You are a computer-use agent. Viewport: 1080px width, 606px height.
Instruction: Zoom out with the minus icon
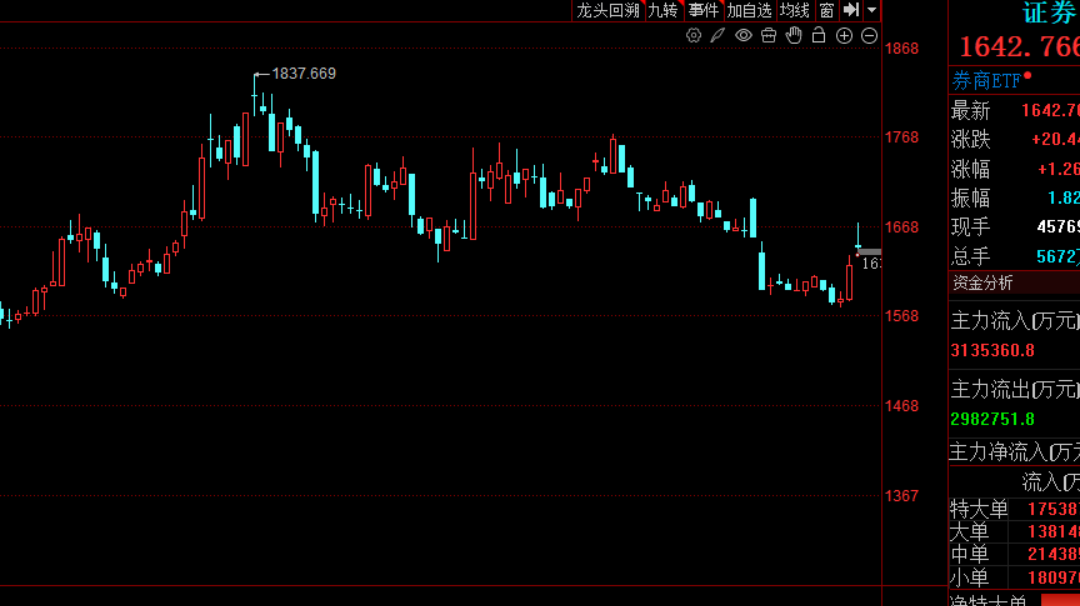click(869, 36)
